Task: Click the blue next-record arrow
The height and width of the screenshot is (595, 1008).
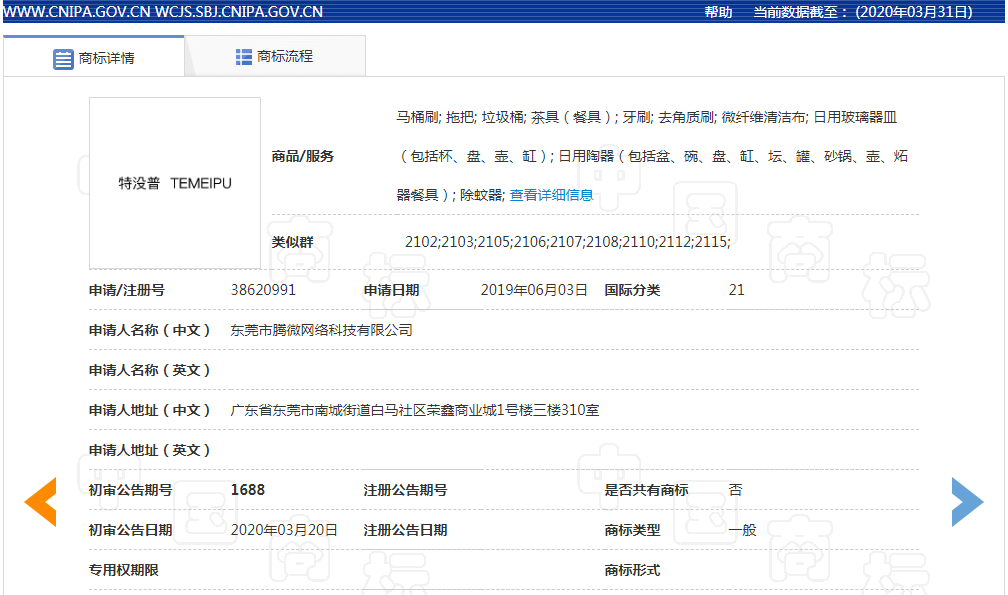Action: pyautogui.click(x=966, y=502)
